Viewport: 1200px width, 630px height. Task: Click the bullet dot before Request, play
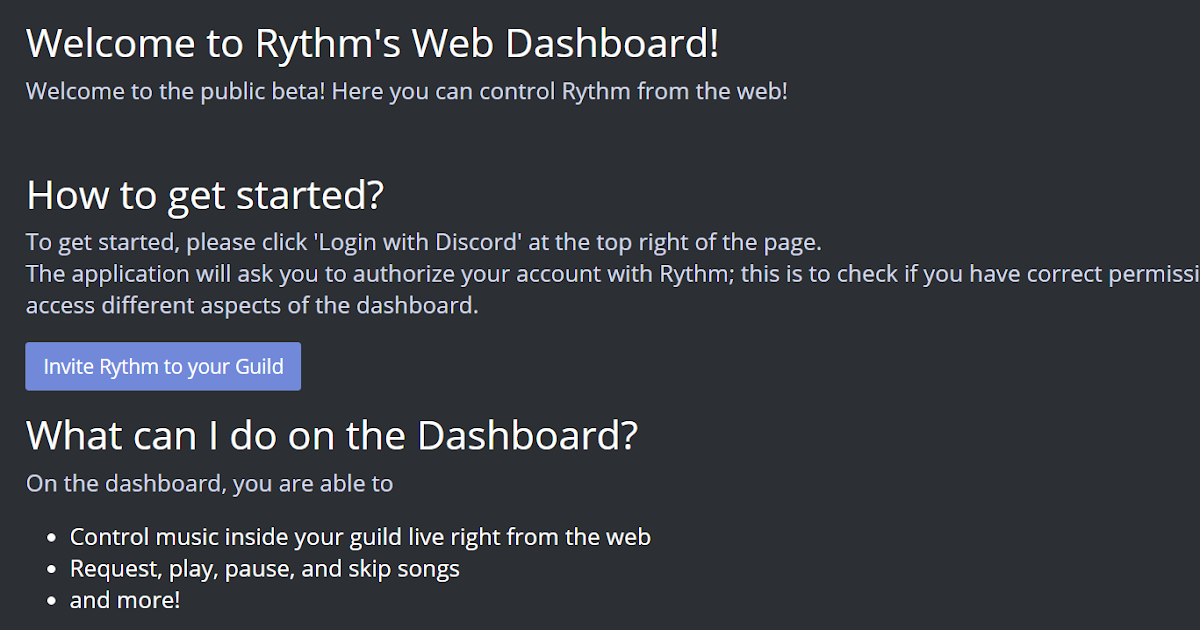pos(52,570)
